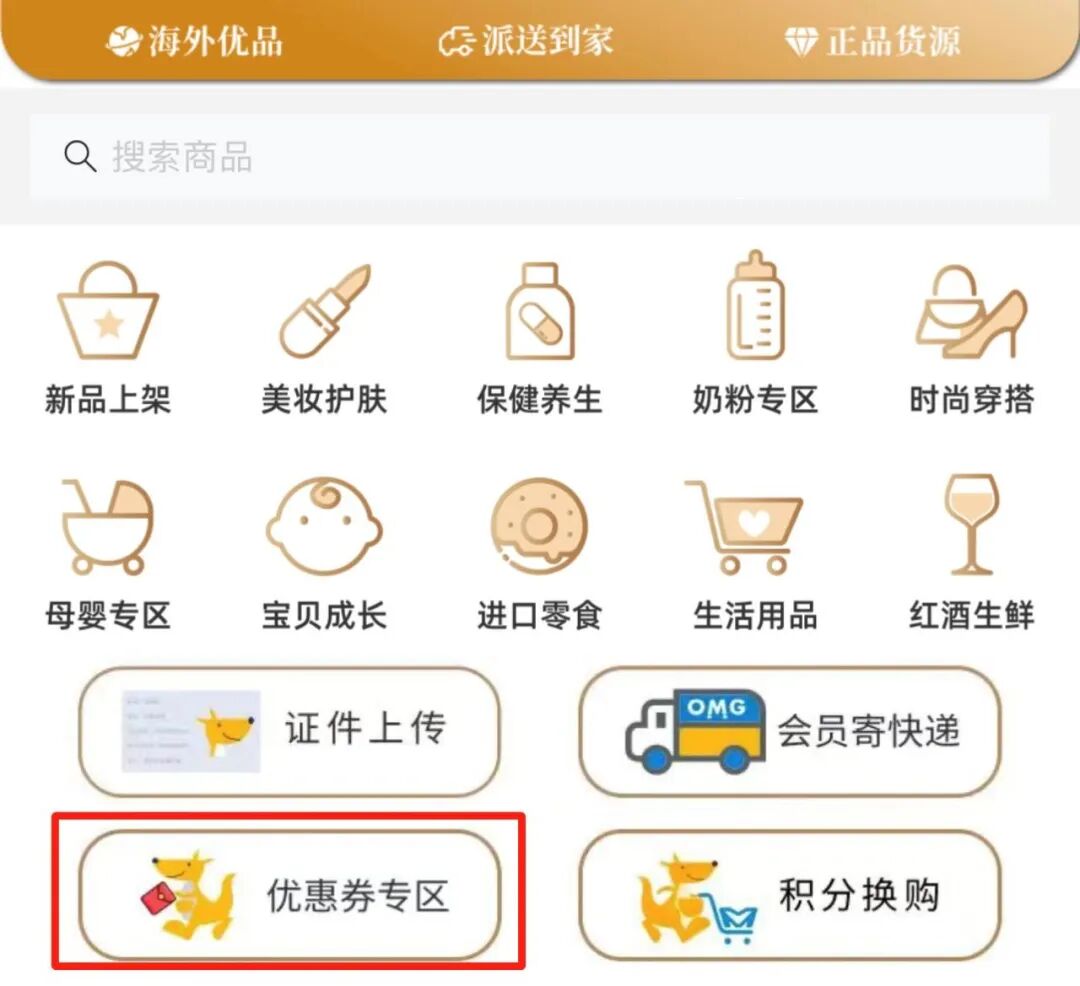Screen dimensions: 1080x986
Task: Open the 保健养生 pill bottle category
Action: (540, 311)
